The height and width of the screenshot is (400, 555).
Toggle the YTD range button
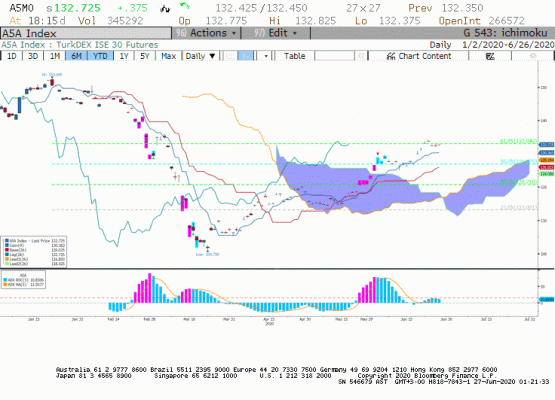[x=100, y=56]
